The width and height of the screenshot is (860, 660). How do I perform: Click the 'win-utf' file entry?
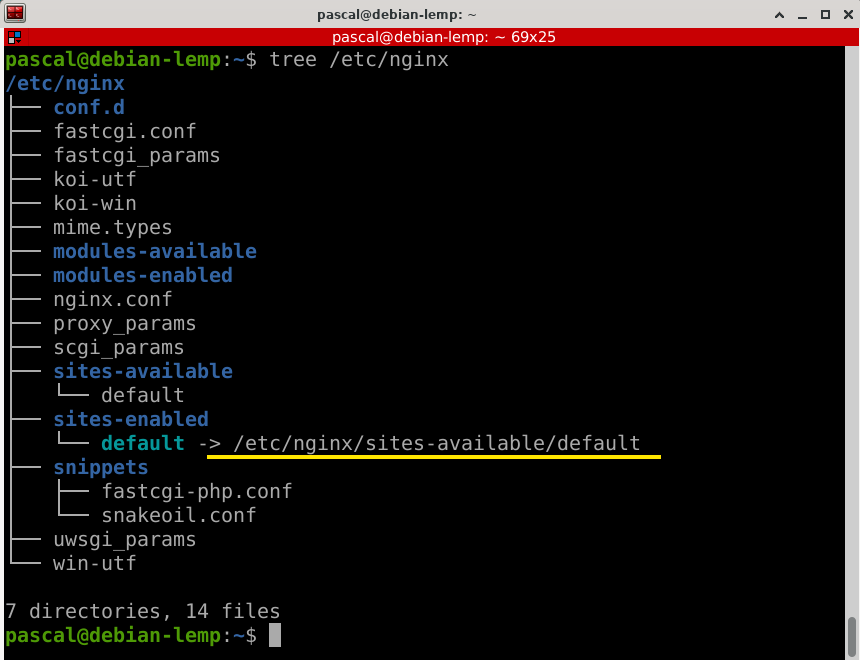tap(95, 563)
